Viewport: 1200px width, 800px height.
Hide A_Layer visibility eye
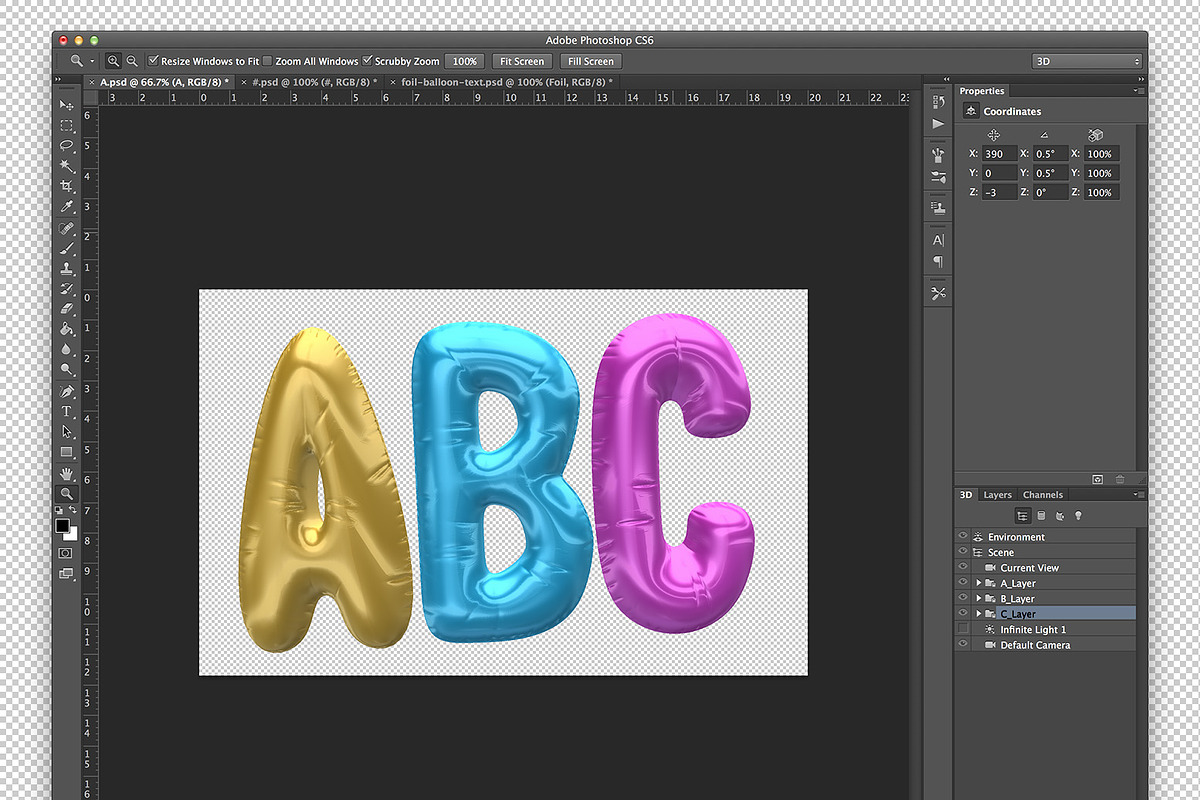[x=963, y=583]
